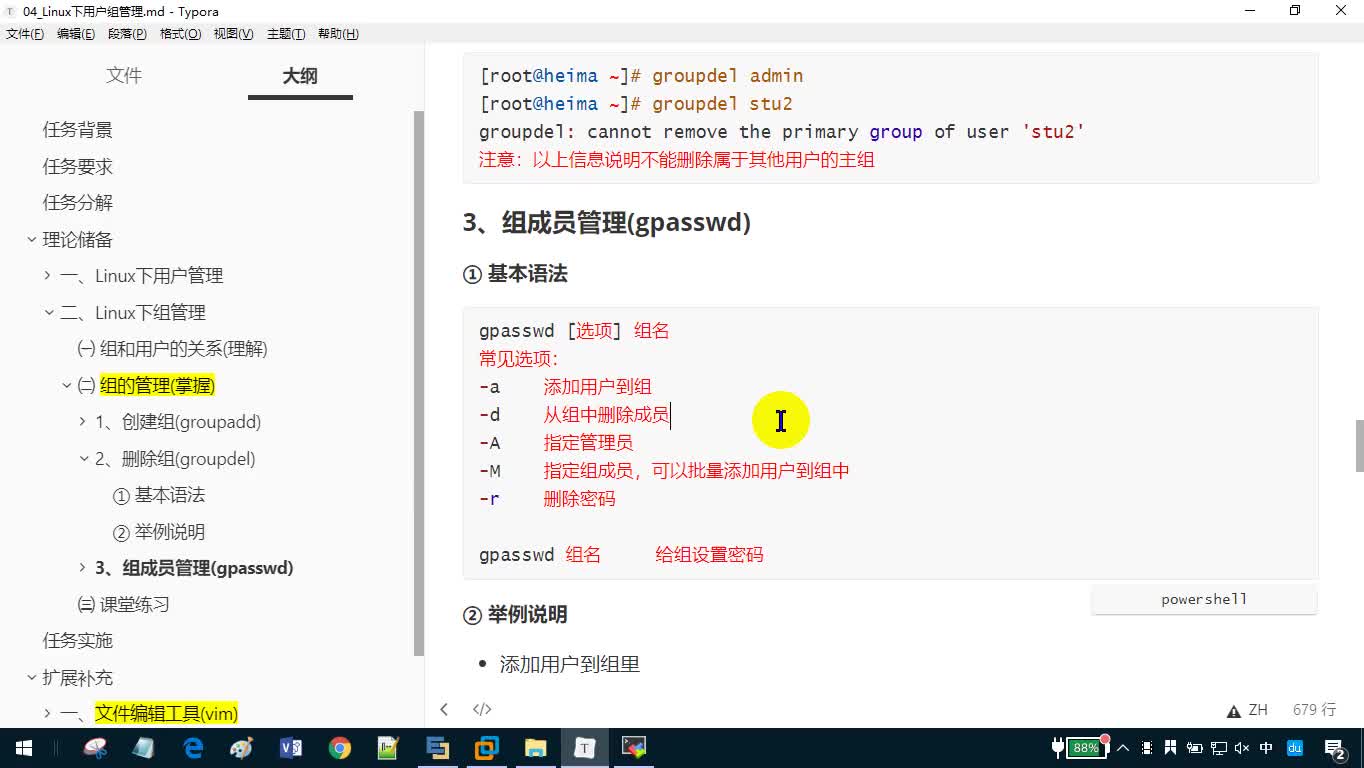
Task: Collapse 二、Linux下组管理 outline node
Action: click(x=48, y=312)
